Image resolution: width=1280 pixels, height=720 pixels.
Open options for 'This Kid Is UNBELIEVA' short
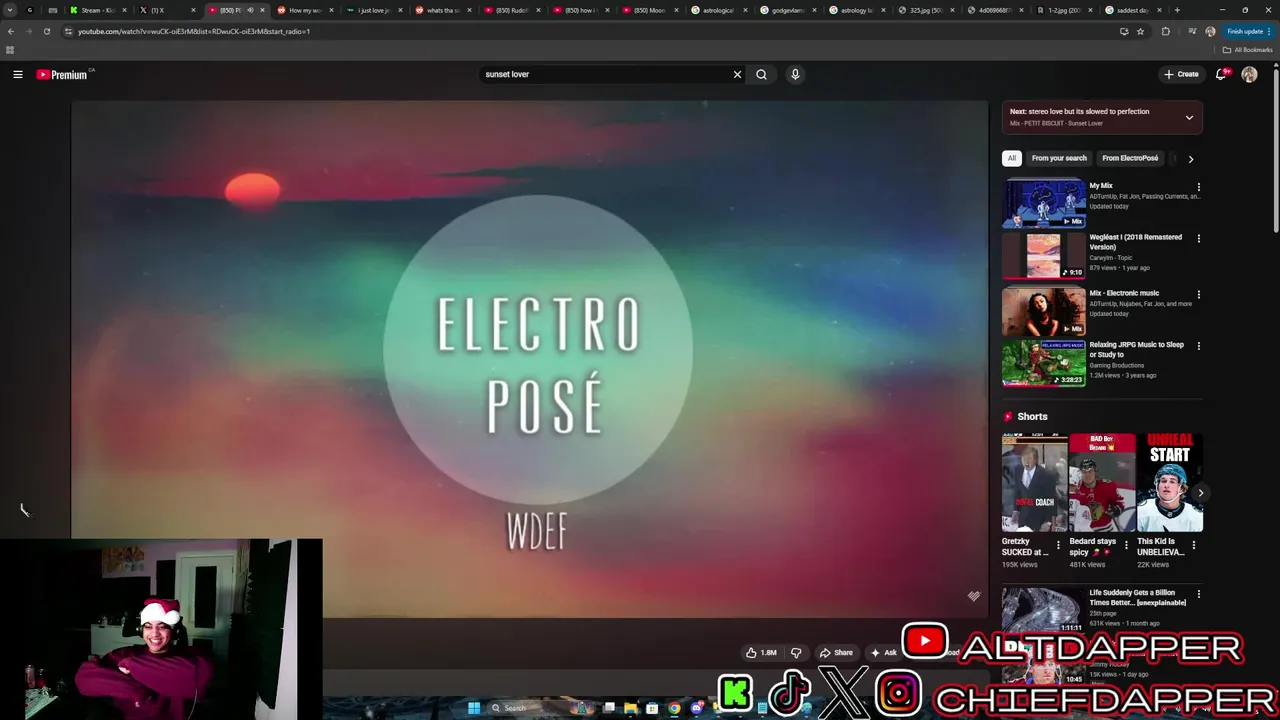[1193, 546]
